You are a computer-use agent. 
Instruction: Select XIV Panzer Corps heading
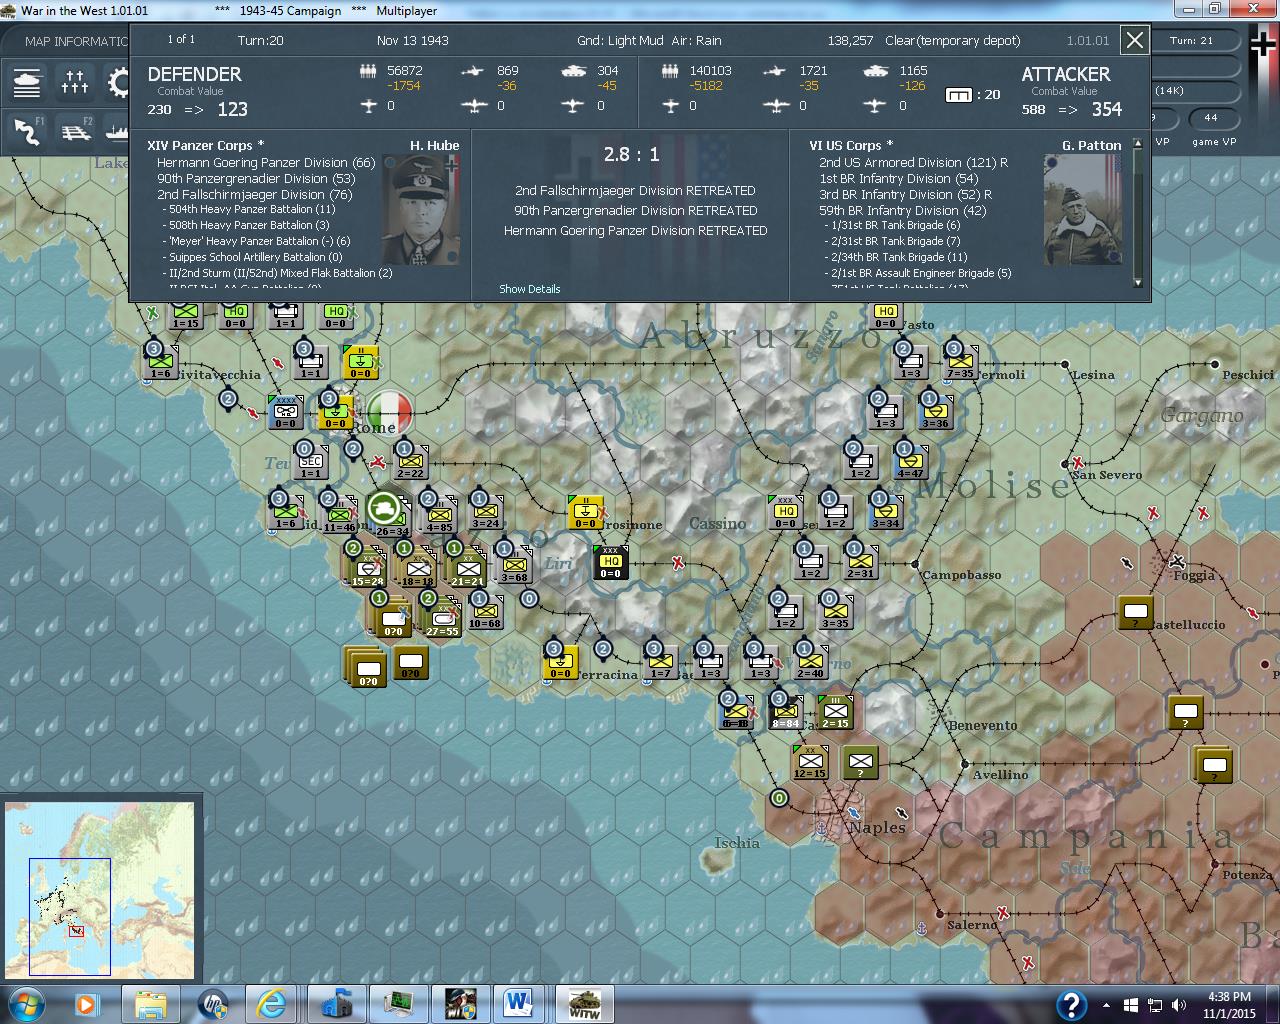206,146
